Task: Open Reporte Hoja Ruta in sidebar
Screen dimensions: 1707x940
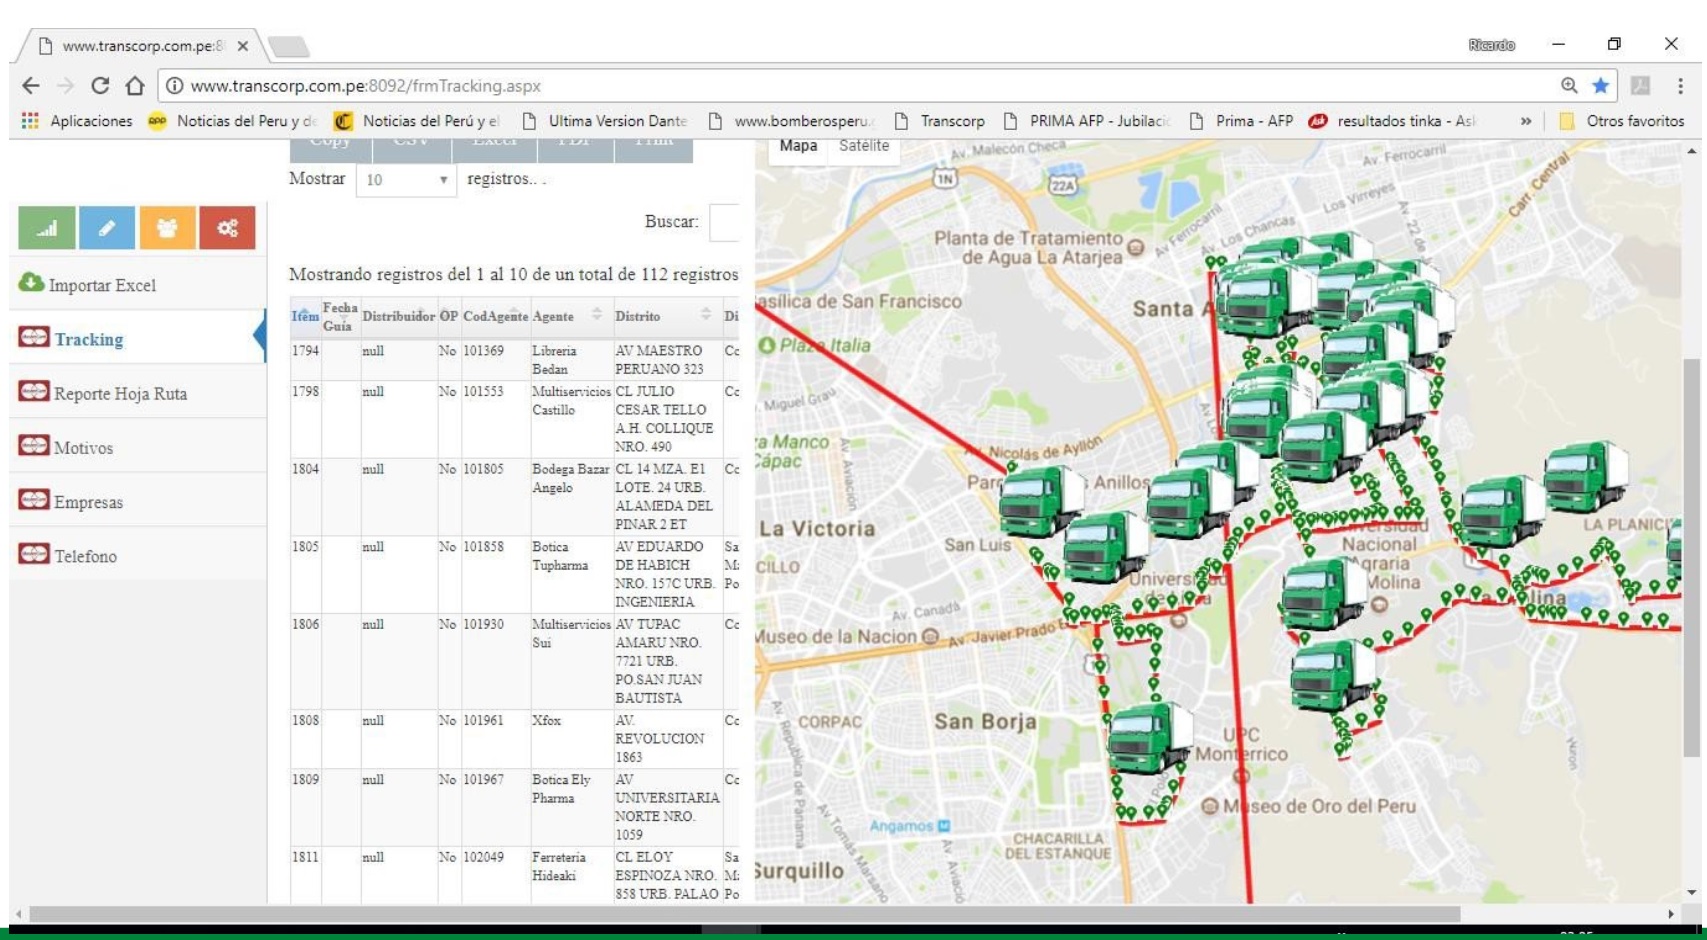Action: [x=120, y=393]
